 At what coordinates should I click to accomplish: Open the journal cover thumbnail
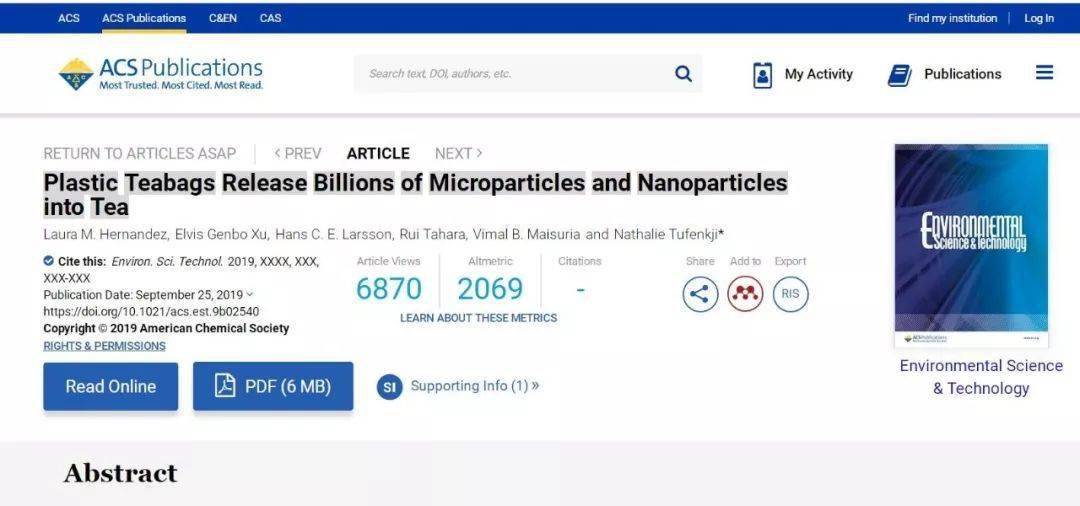point(971,245)
